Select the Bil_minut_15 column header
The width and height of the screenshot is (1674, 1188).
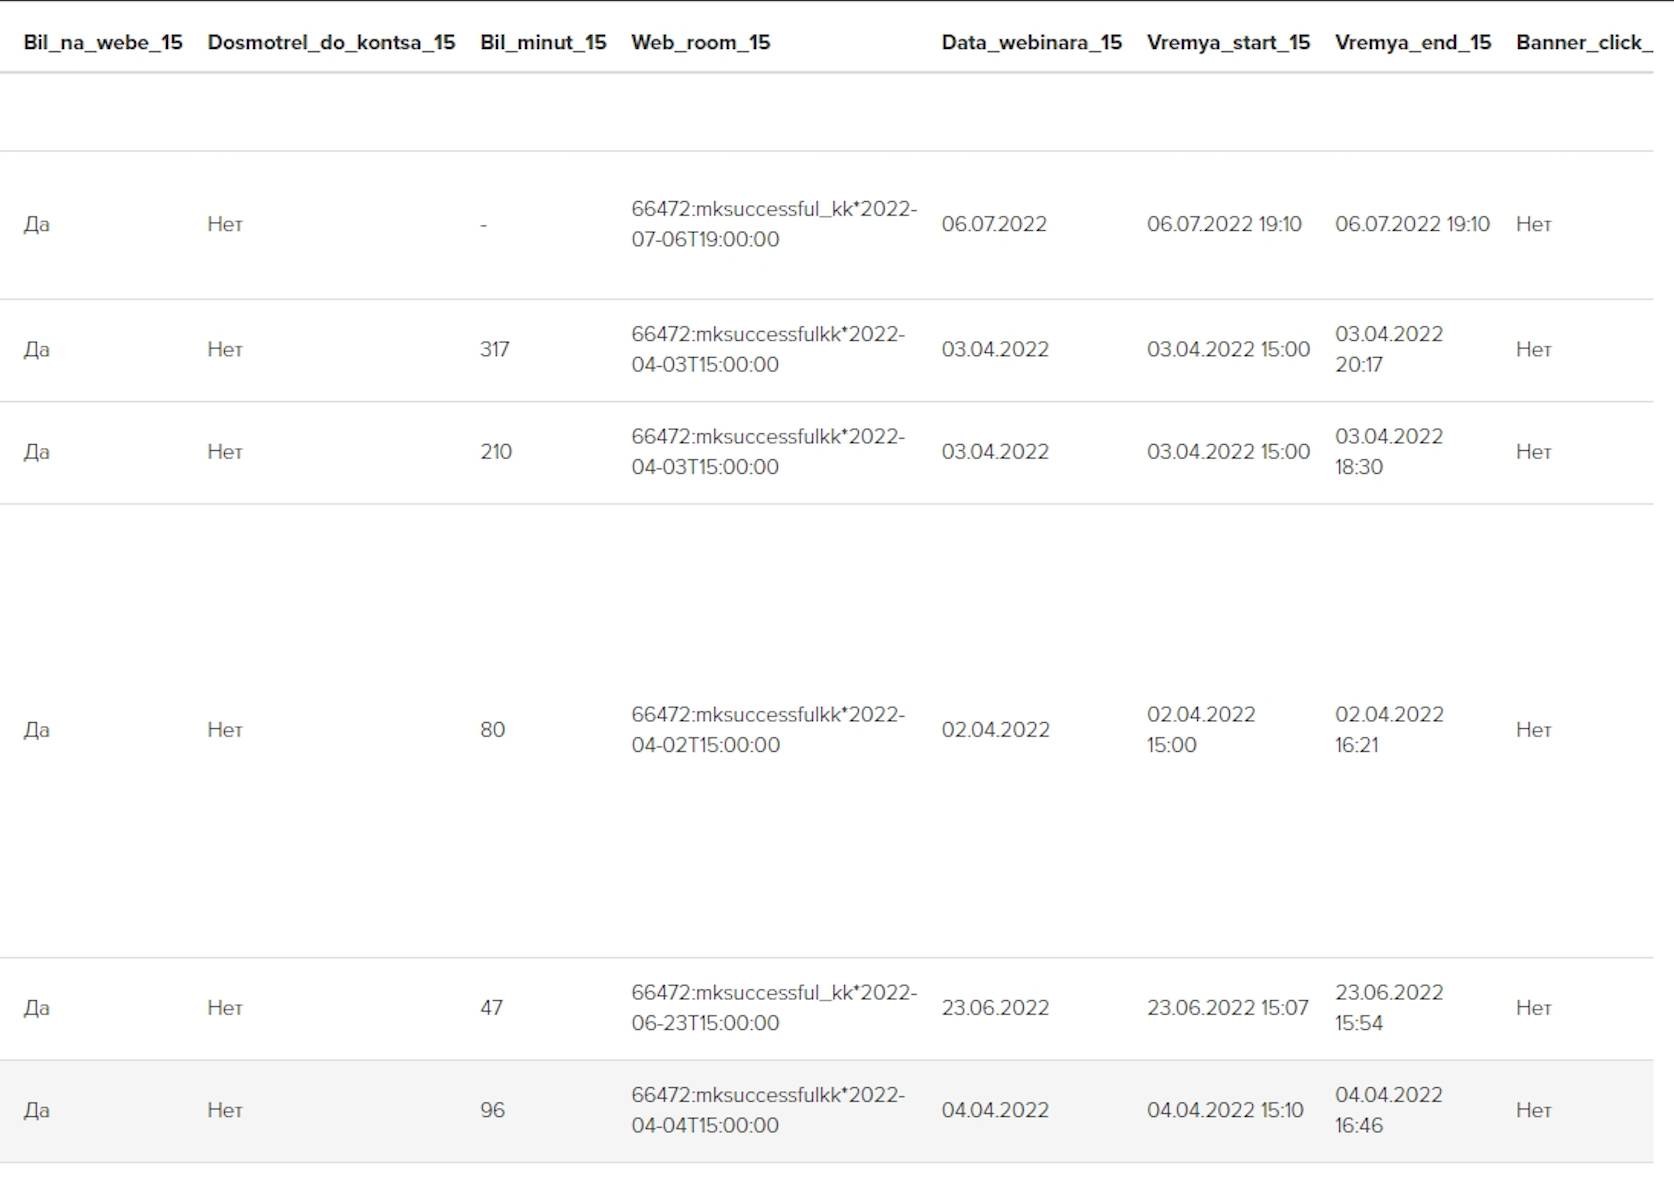click(543, 42)
